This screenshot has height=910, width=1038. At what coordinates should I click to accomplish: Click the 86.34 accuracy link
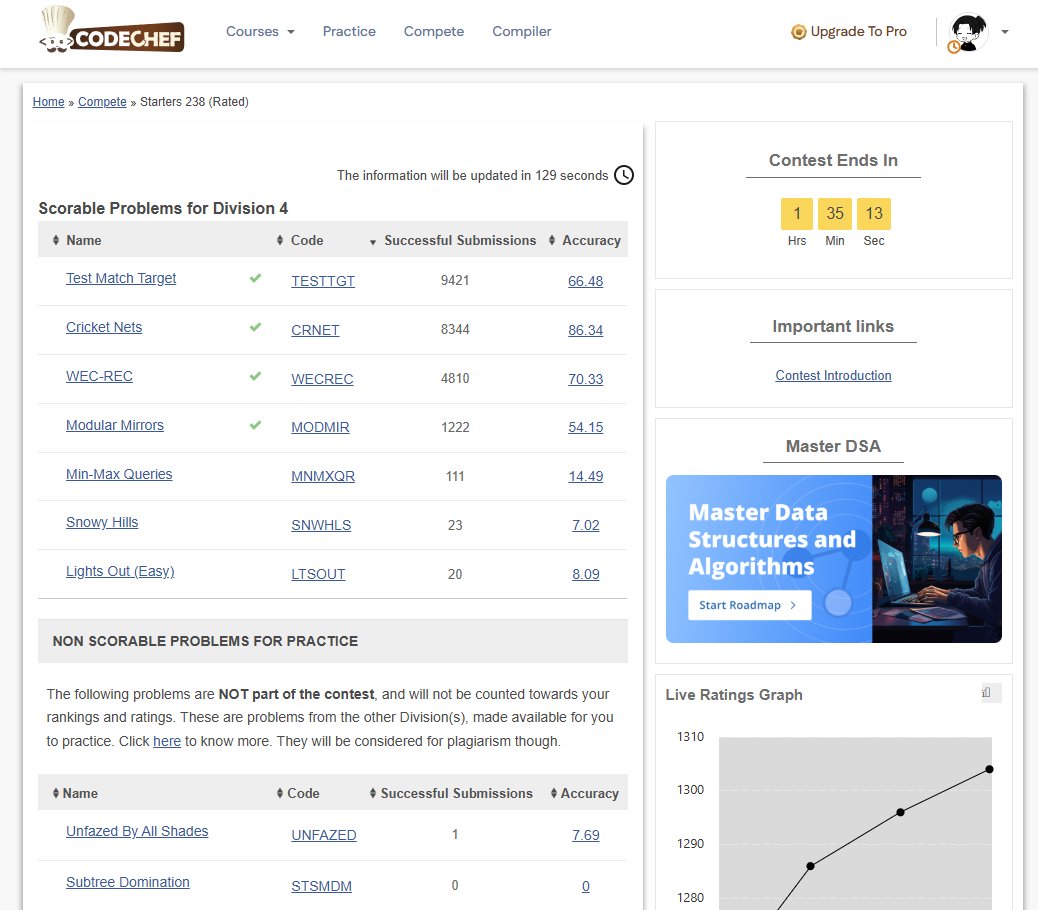point(586,330)
